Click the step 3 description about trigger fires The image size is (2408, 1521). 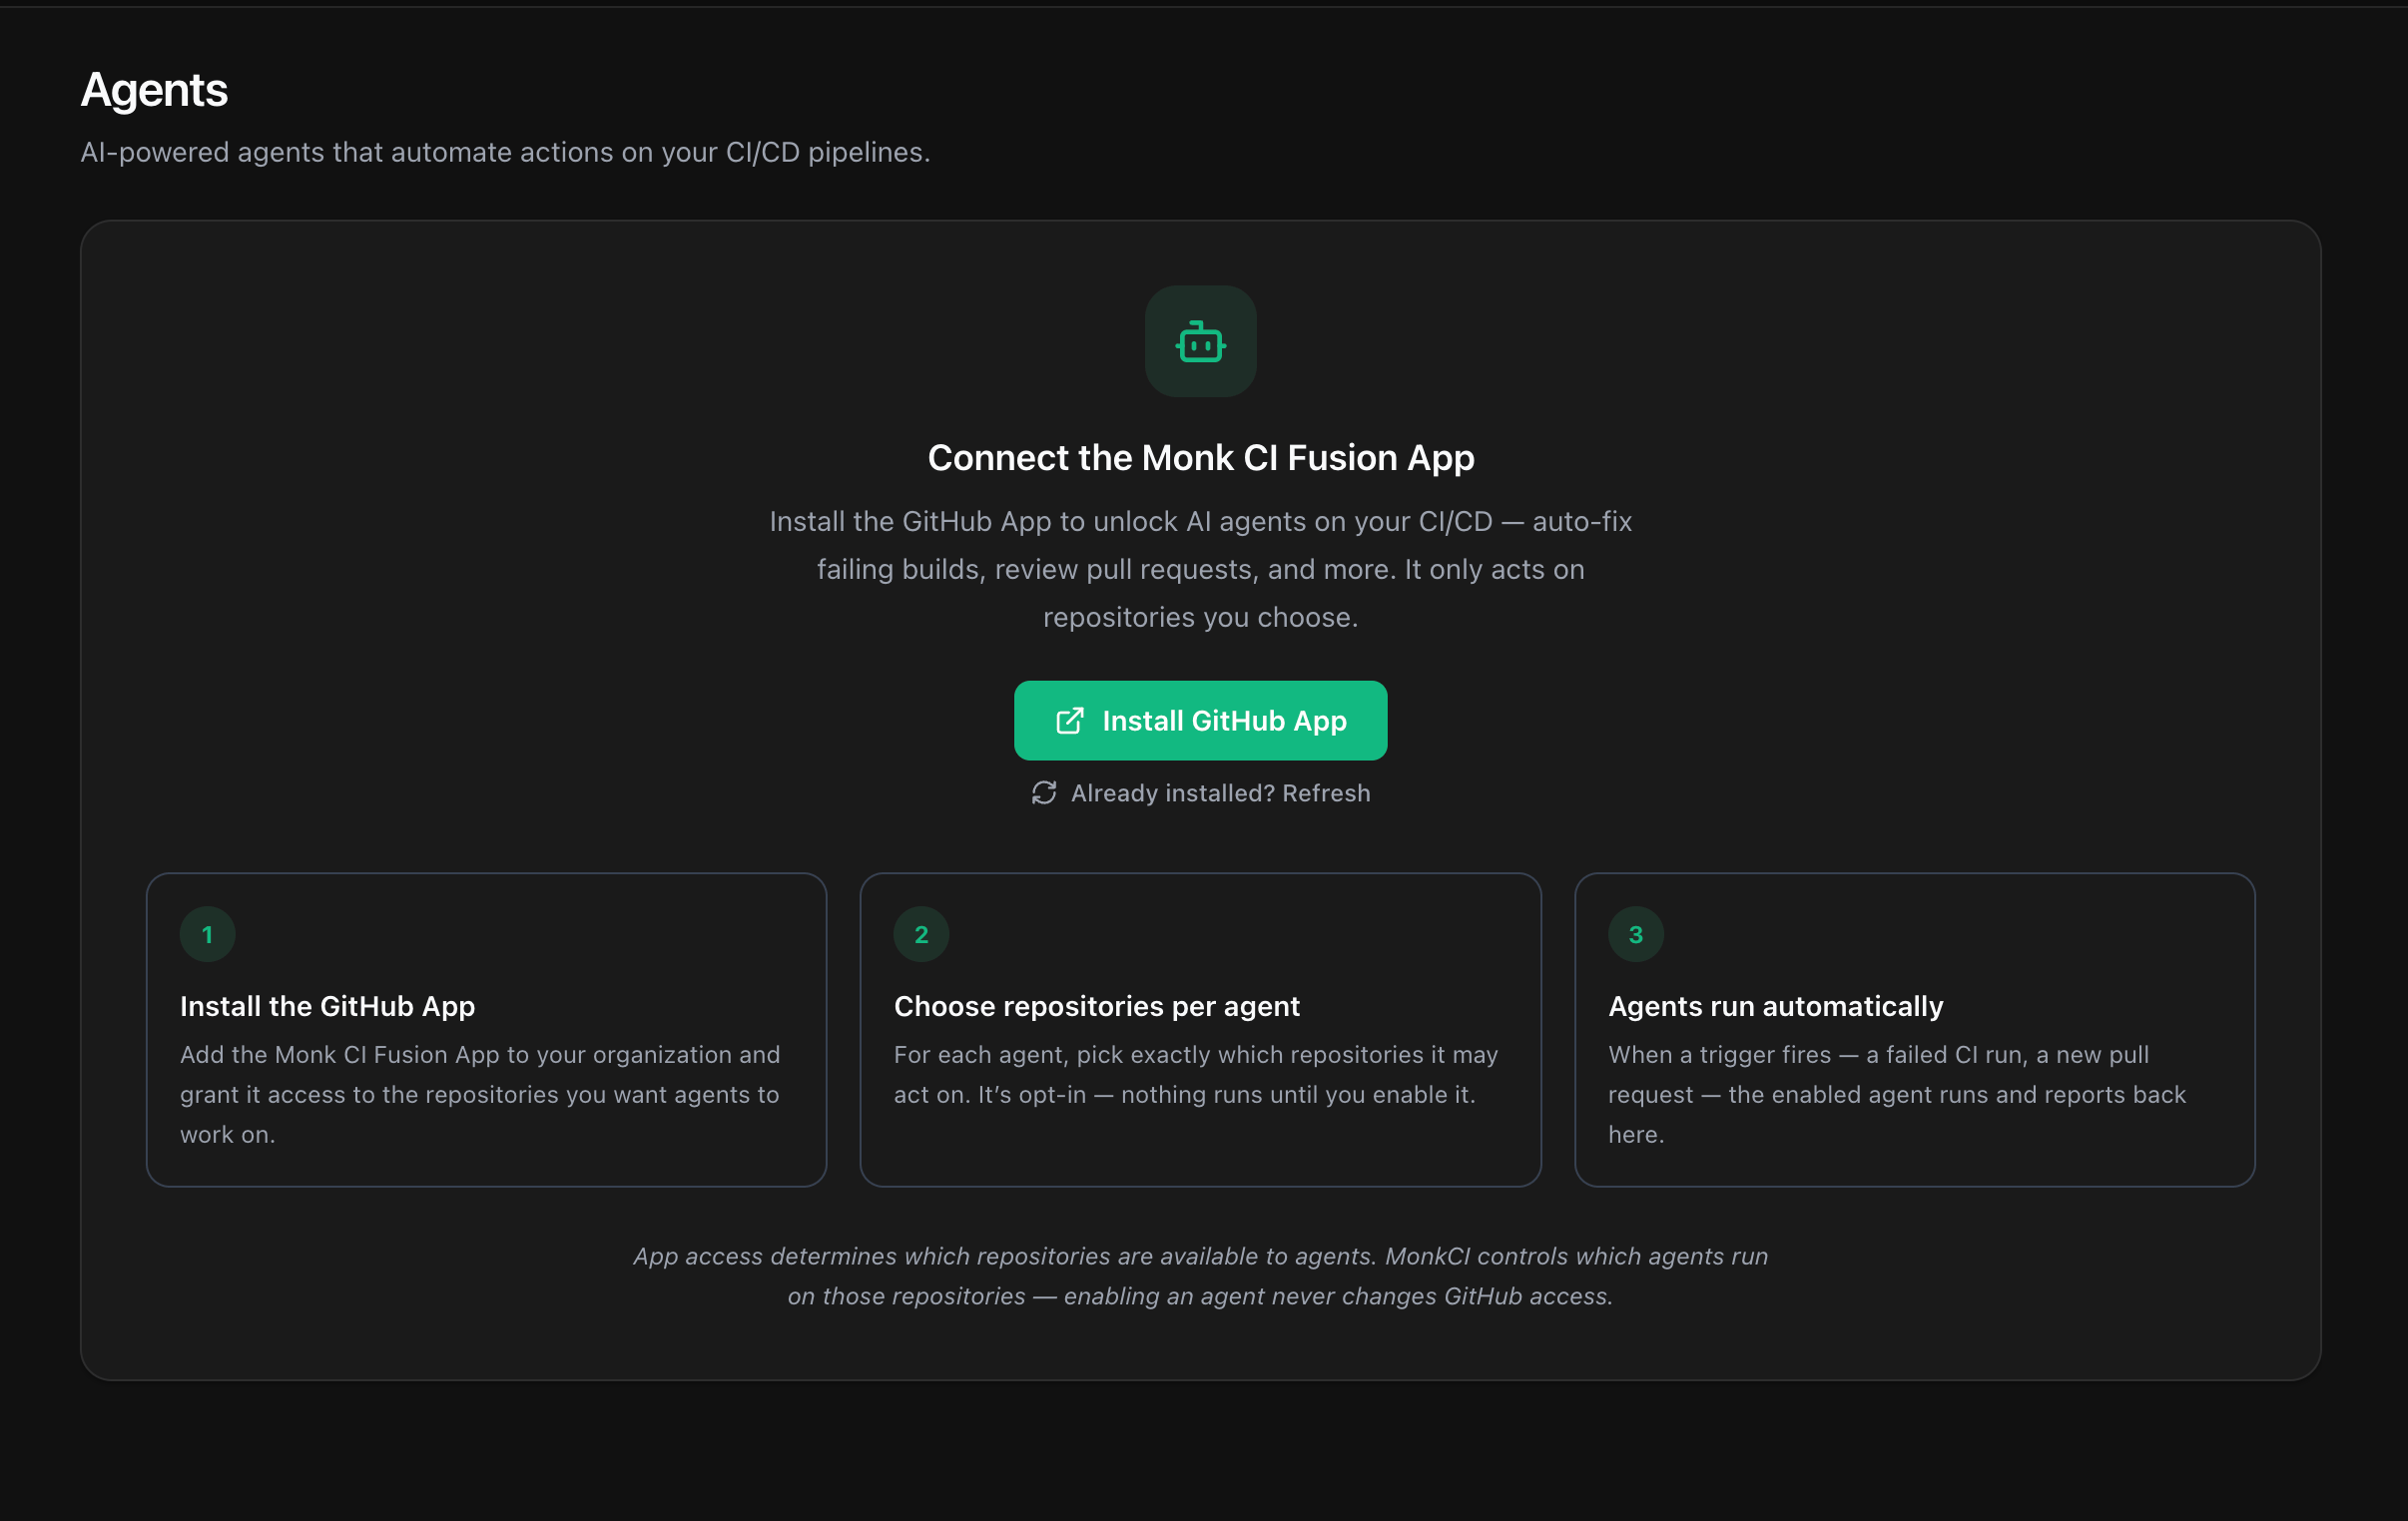point(1897,1094)
